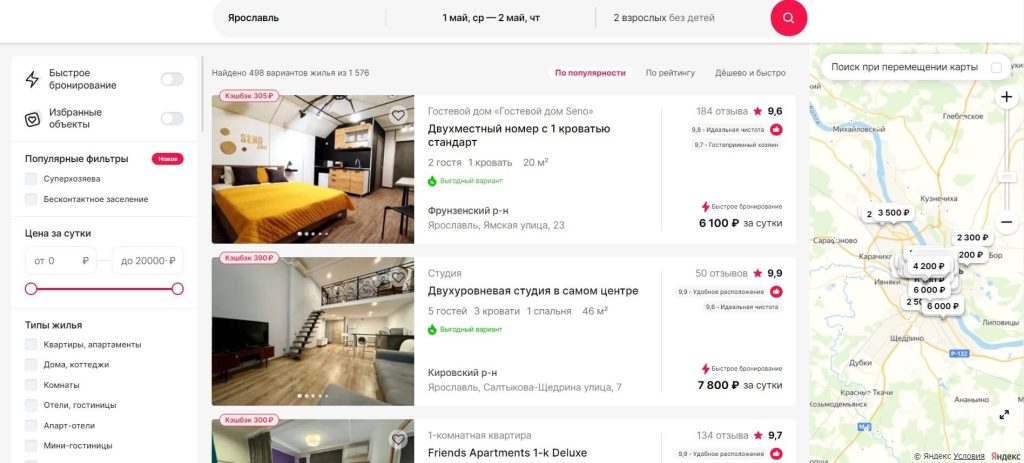
Task: Check the Суперхозяева filter
Action: [x=31, y=179]
